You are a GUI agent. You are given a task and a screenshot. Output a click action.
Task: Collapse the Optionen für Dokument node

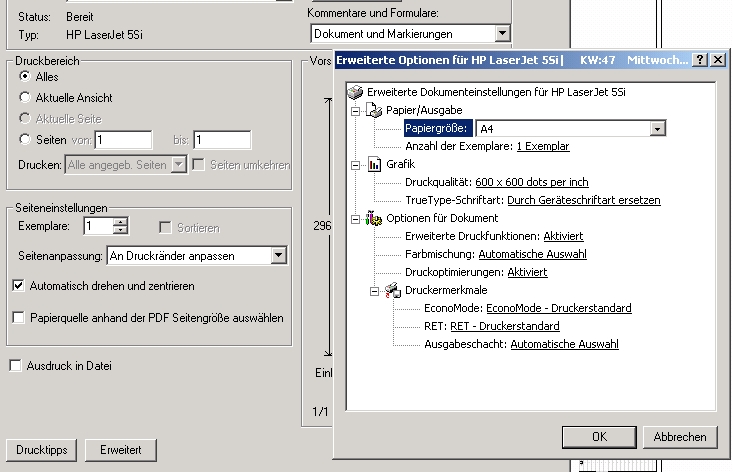pos(356,219)
